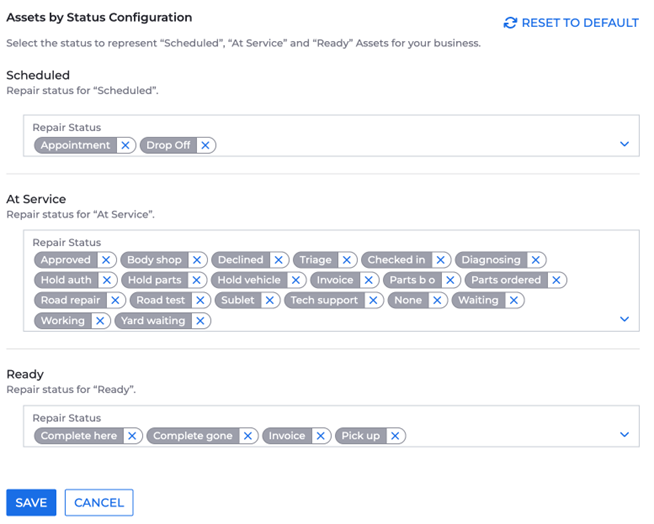This screenshot has width=654, height=524.
Task: Remove the Drop Off status chip
Action: coord(205,145)
